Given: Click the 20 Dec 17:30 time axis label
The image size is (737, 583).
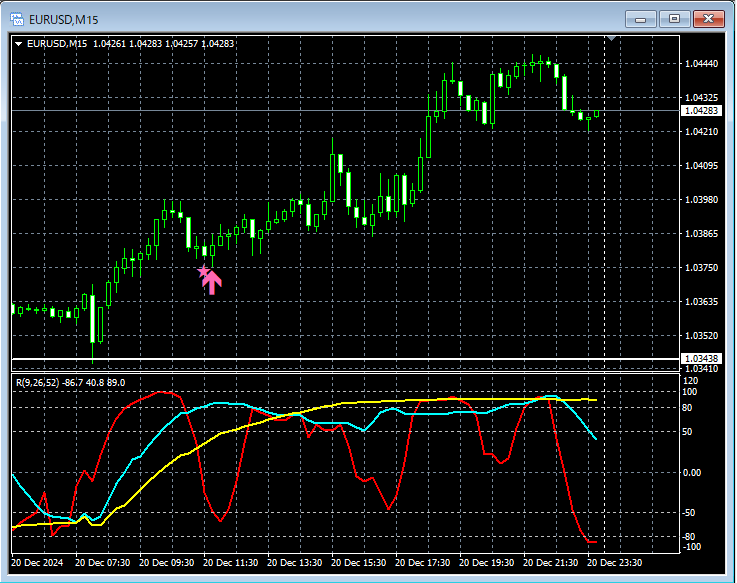Looking at the screenshot, I should tap(422, 563).
